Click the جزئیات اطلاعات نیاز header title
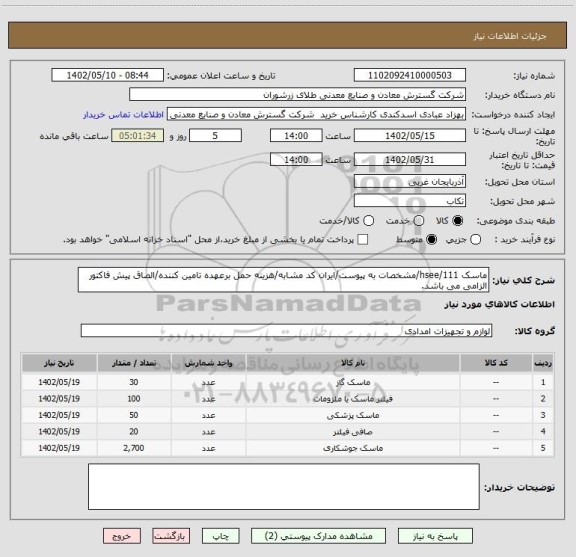The image size is (576, 557). click(510, 36)
